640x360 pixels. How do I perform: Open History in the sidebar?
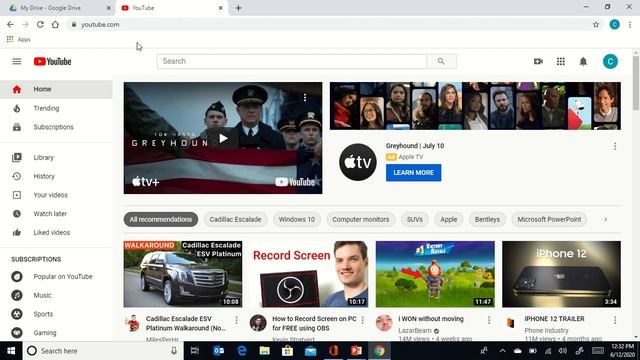coord(56,176)
